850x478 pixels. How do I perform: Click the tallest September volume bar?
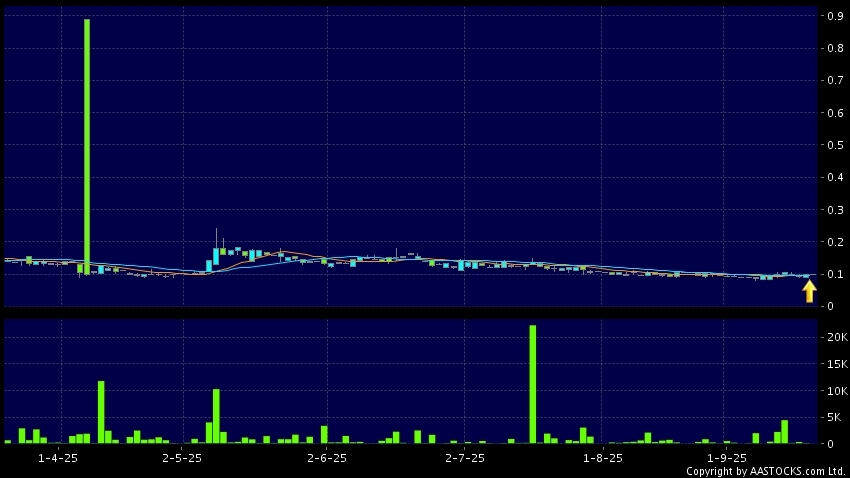(x=784, y=431)
